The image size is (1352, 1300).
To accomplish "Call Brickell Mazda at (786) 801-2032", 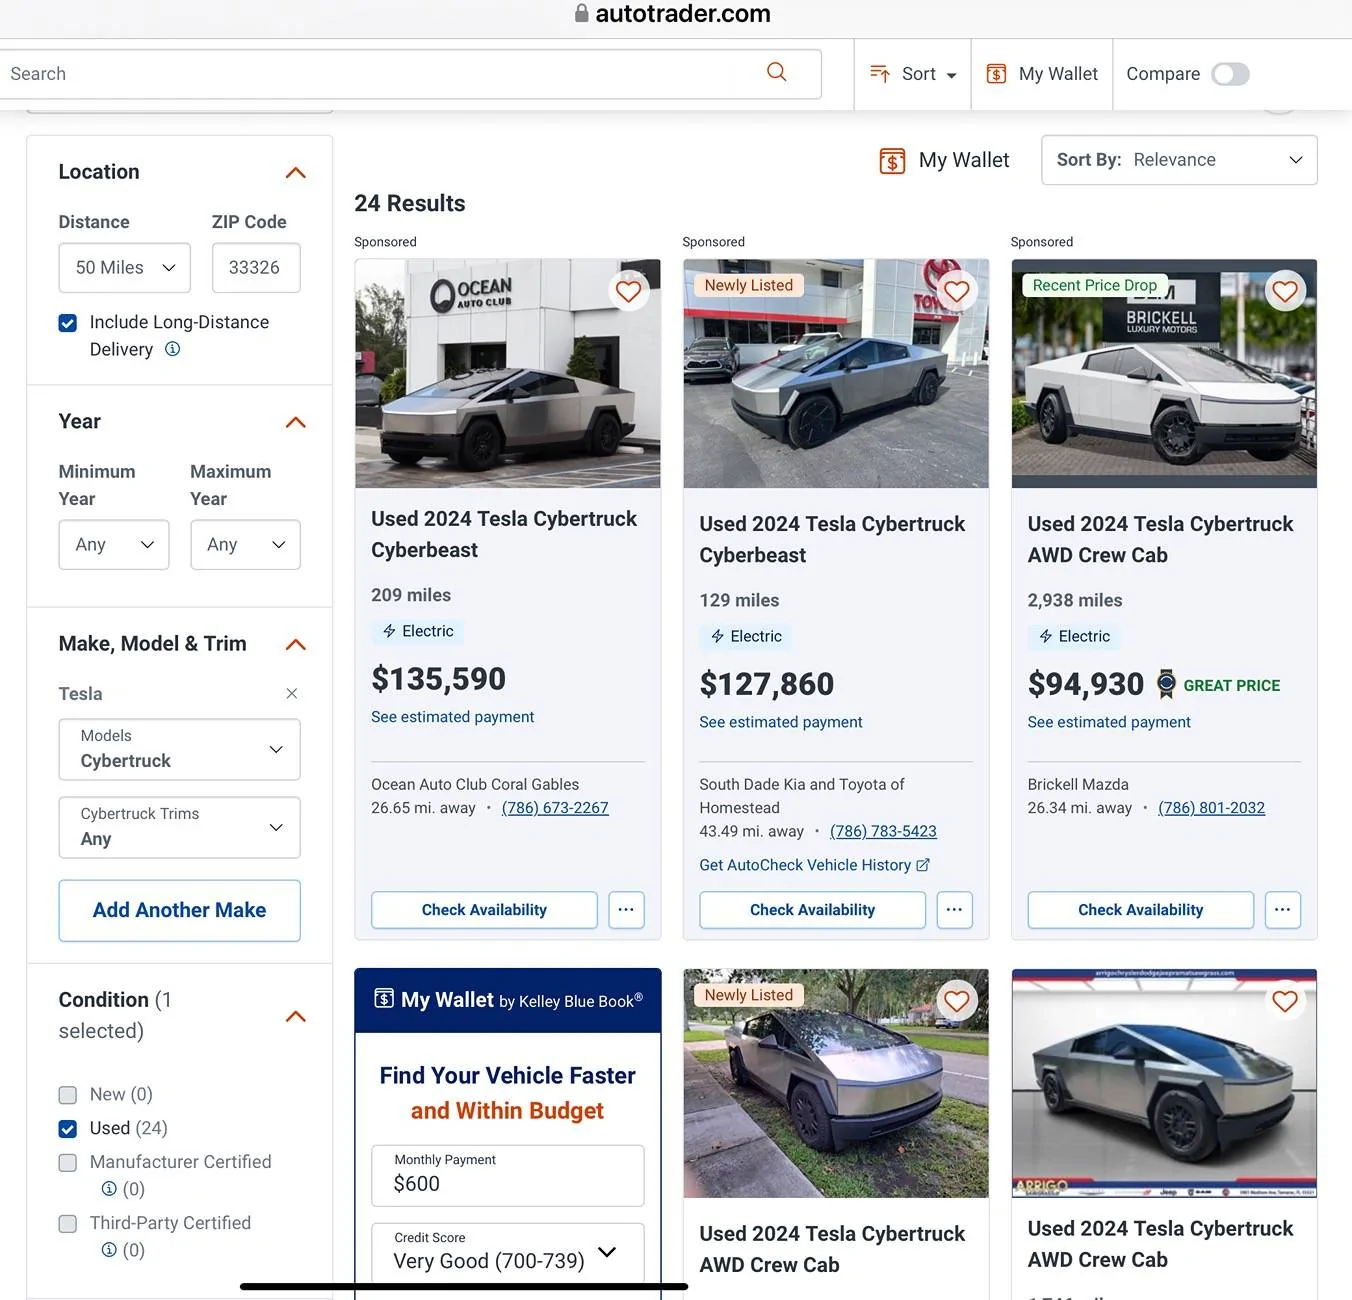I will [x=1211, y=808].
